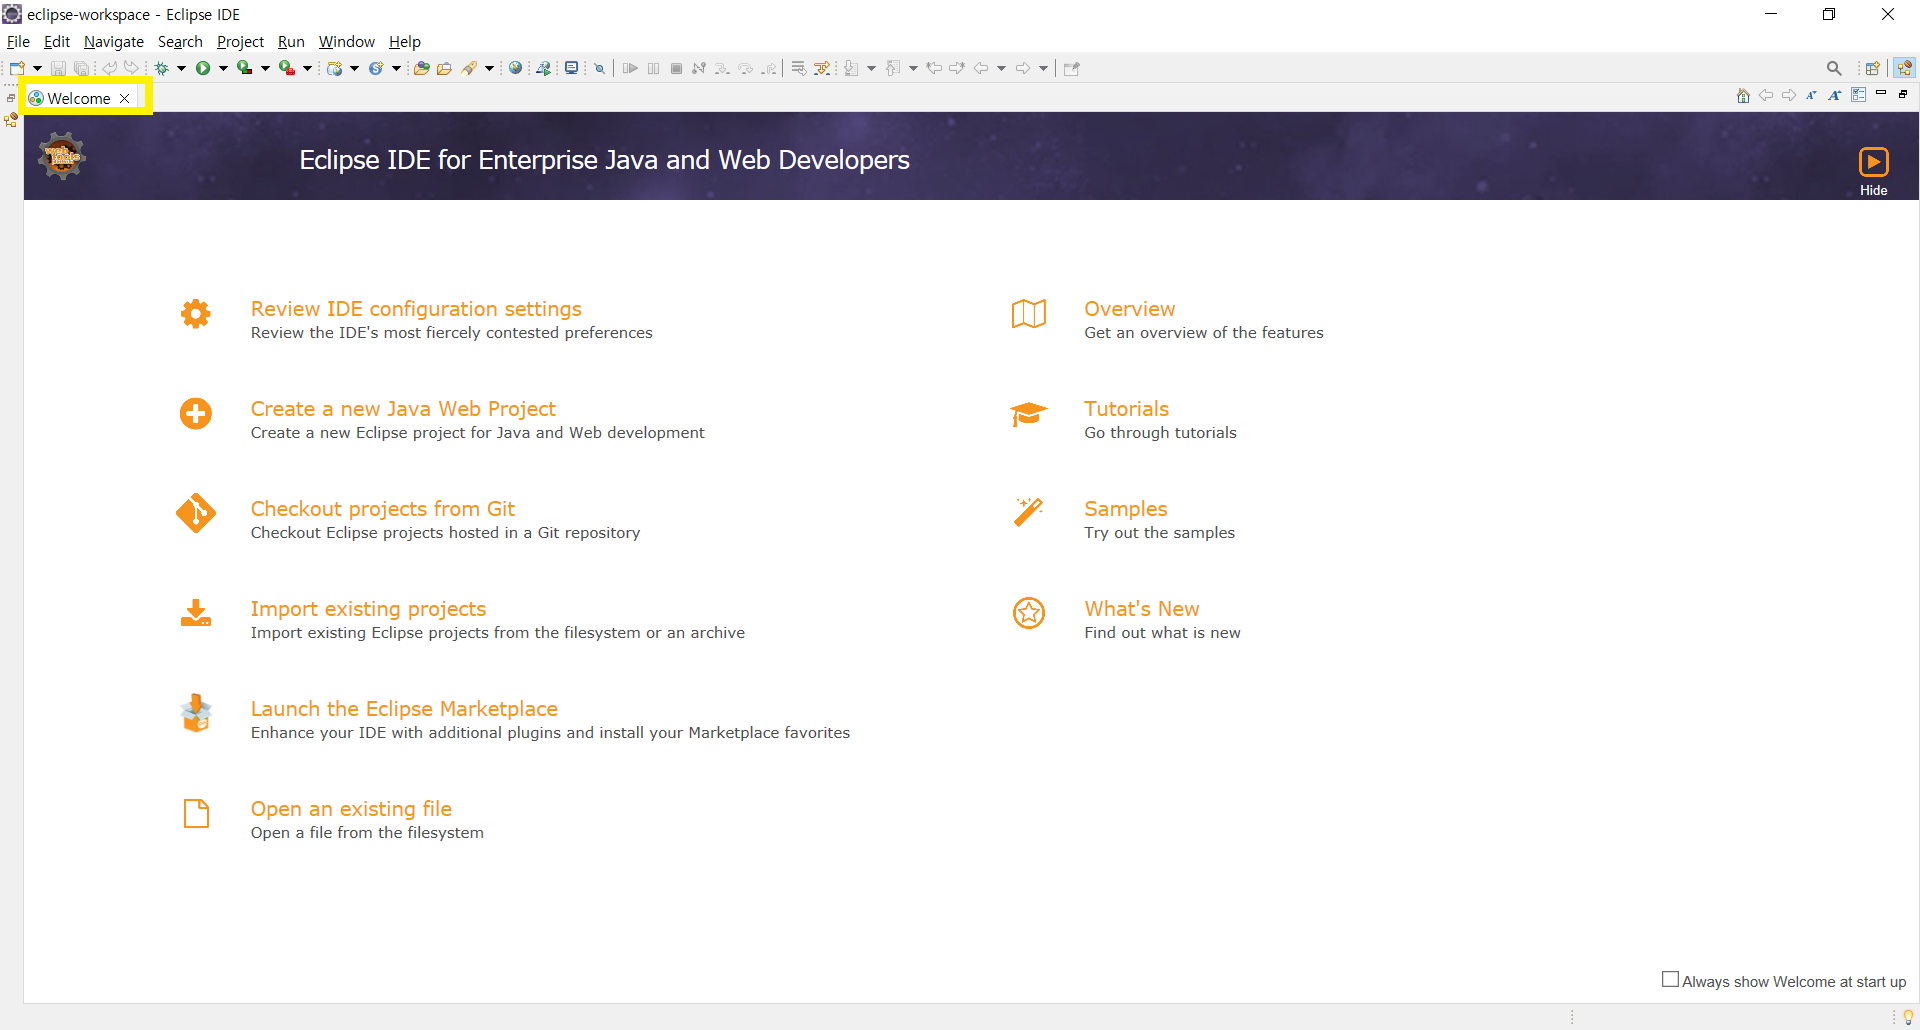The width and height of the screenshot is (1920, 1030).
Task: Hide the Welcome page via Hide button
Action: point(1873,171)
